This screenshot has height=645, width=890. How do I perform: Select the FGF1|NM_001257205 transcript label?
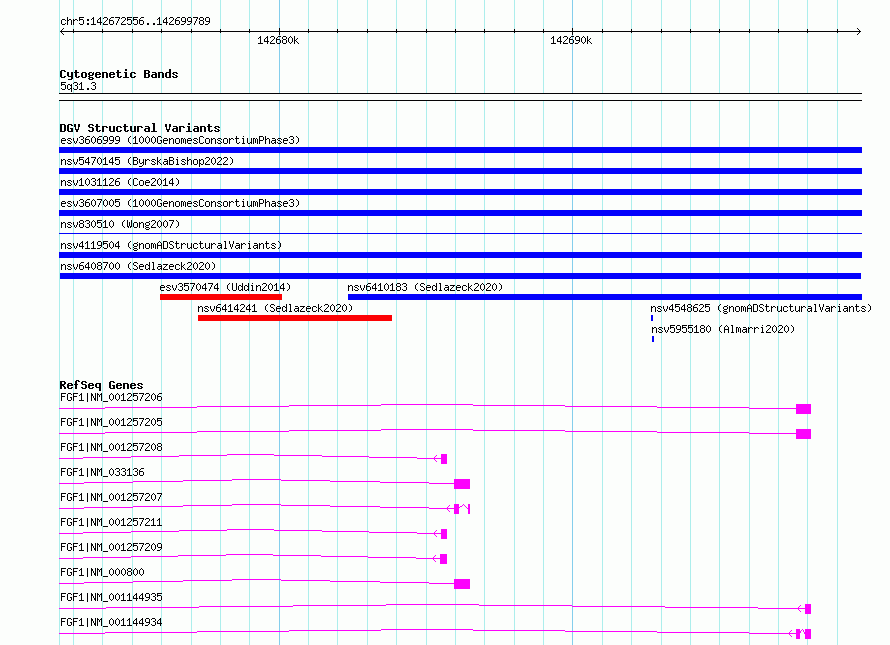(111, 422)
